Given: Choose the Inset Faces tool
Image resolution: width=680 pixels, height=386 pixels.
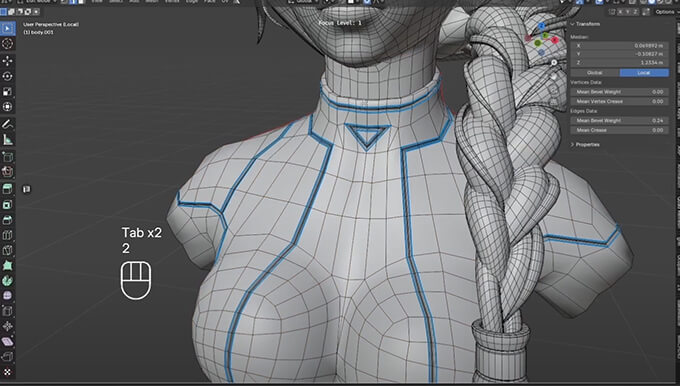Looking at the screenshot, I should click(7, 204).
